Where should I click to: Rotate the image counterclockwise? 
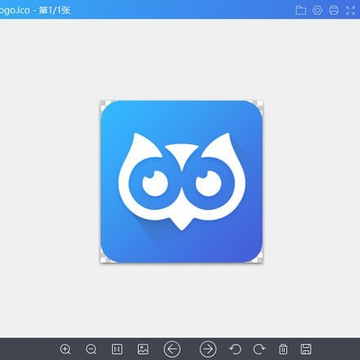pyautogui.click(x=235, y=349)
